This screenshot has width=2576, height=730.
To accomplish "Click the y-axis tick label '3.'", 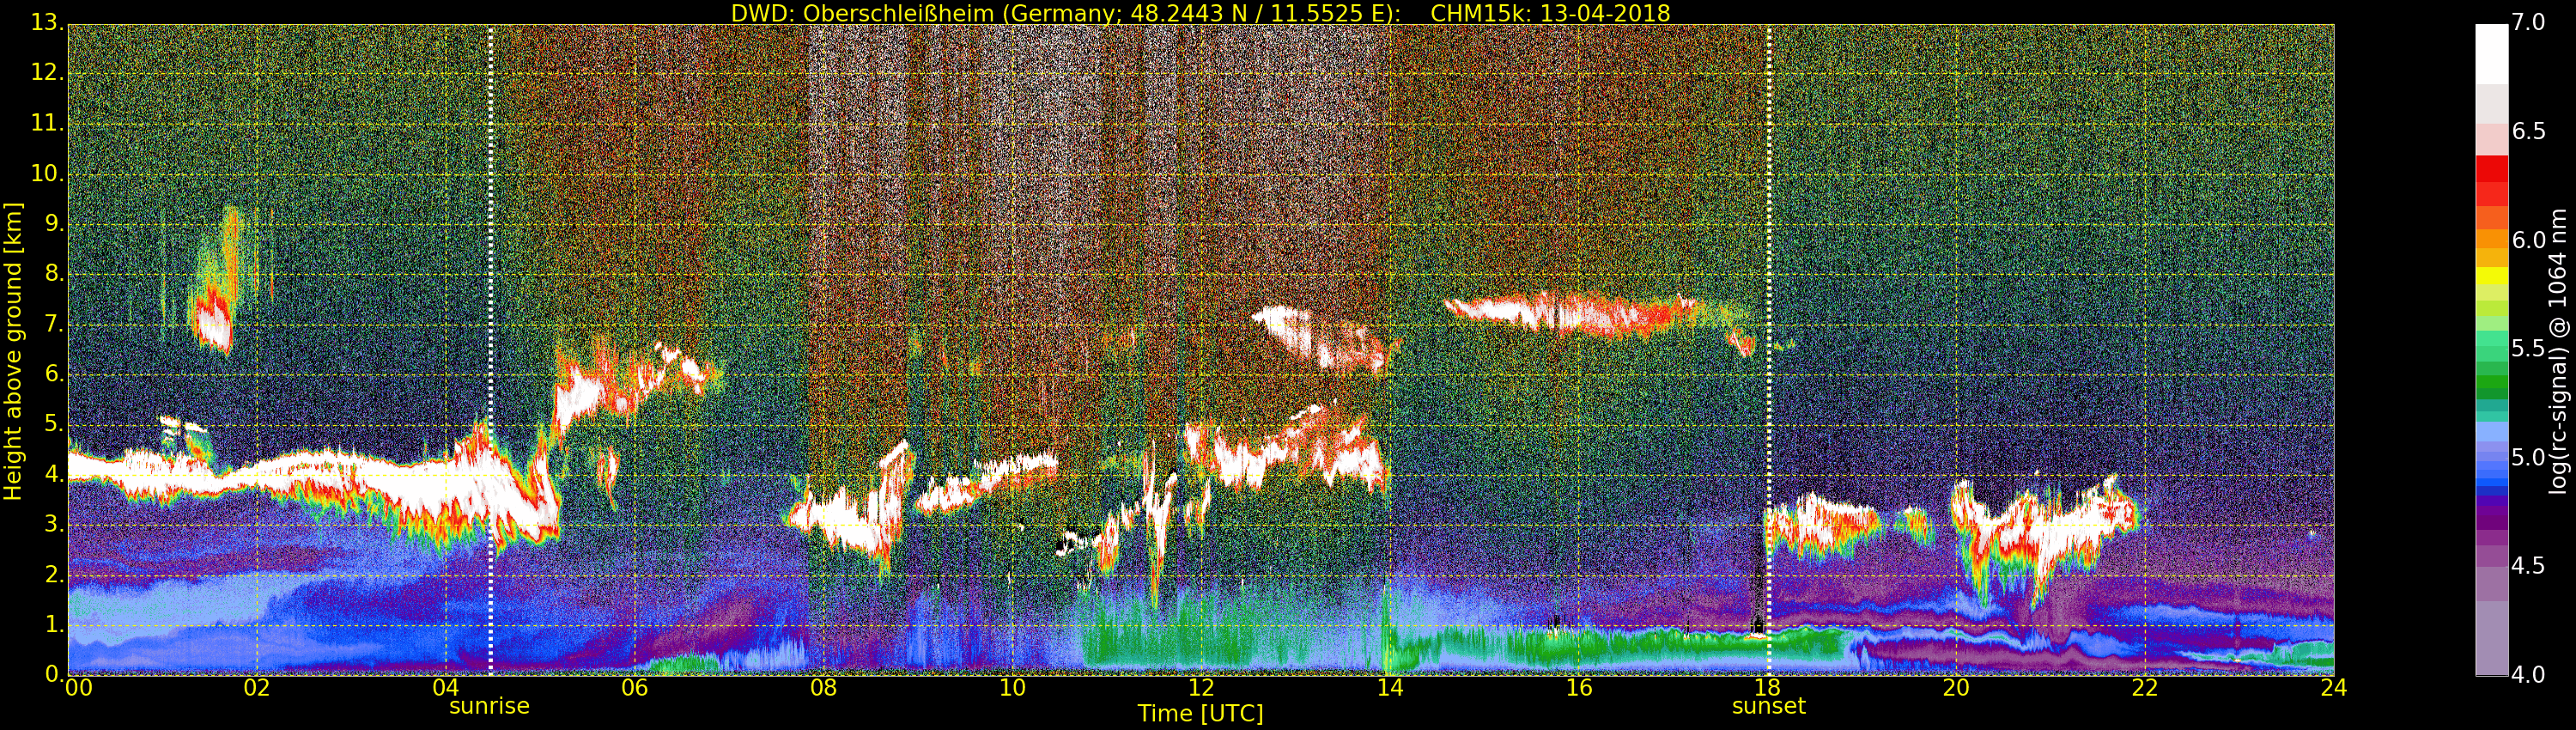I will (53, 524).
